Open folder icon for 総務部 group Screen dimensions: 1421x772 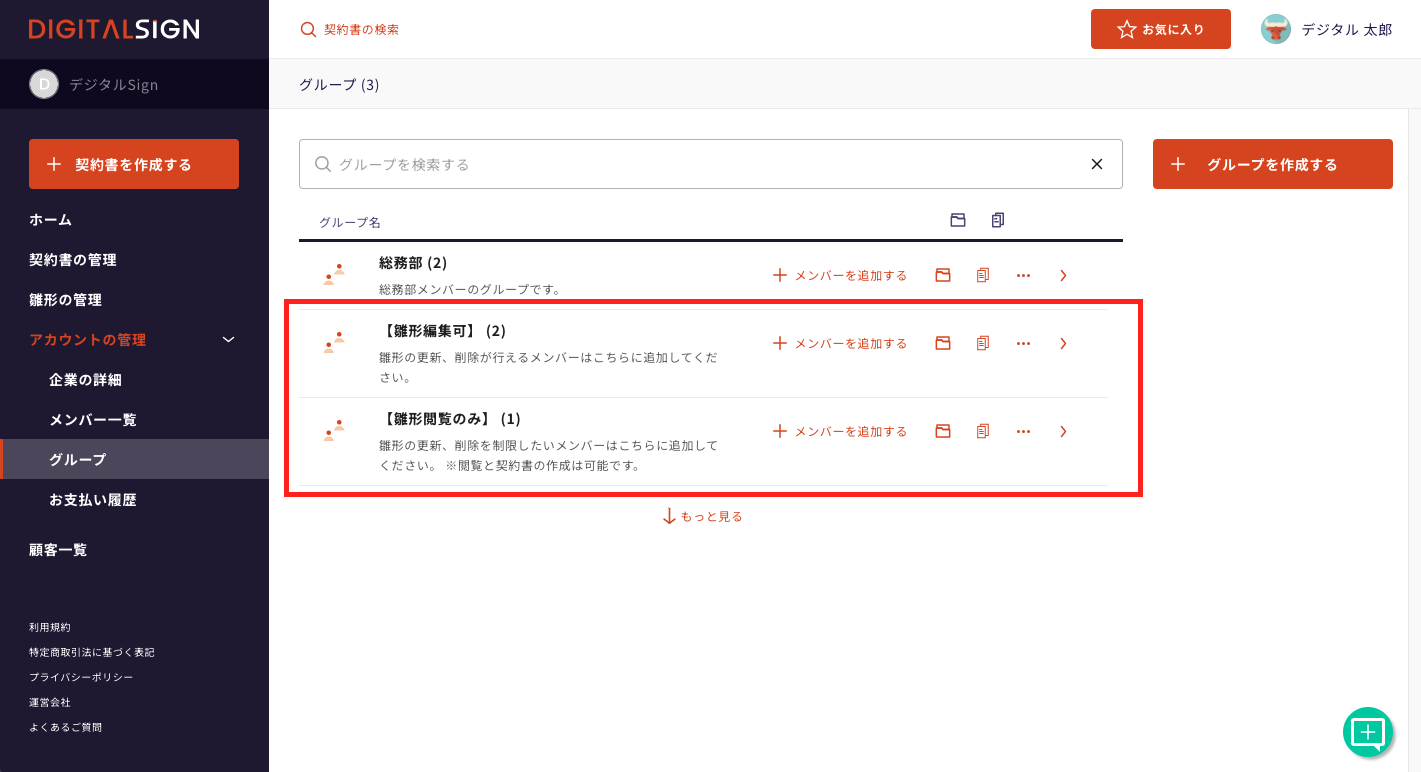pyautogui.click(x=942, y=275)
